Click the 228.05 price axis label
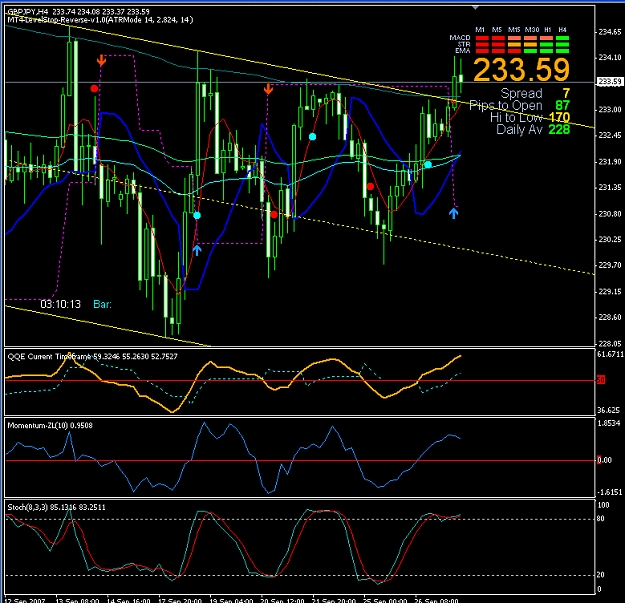Screen dimensions: 625x603 pos(609,344)
